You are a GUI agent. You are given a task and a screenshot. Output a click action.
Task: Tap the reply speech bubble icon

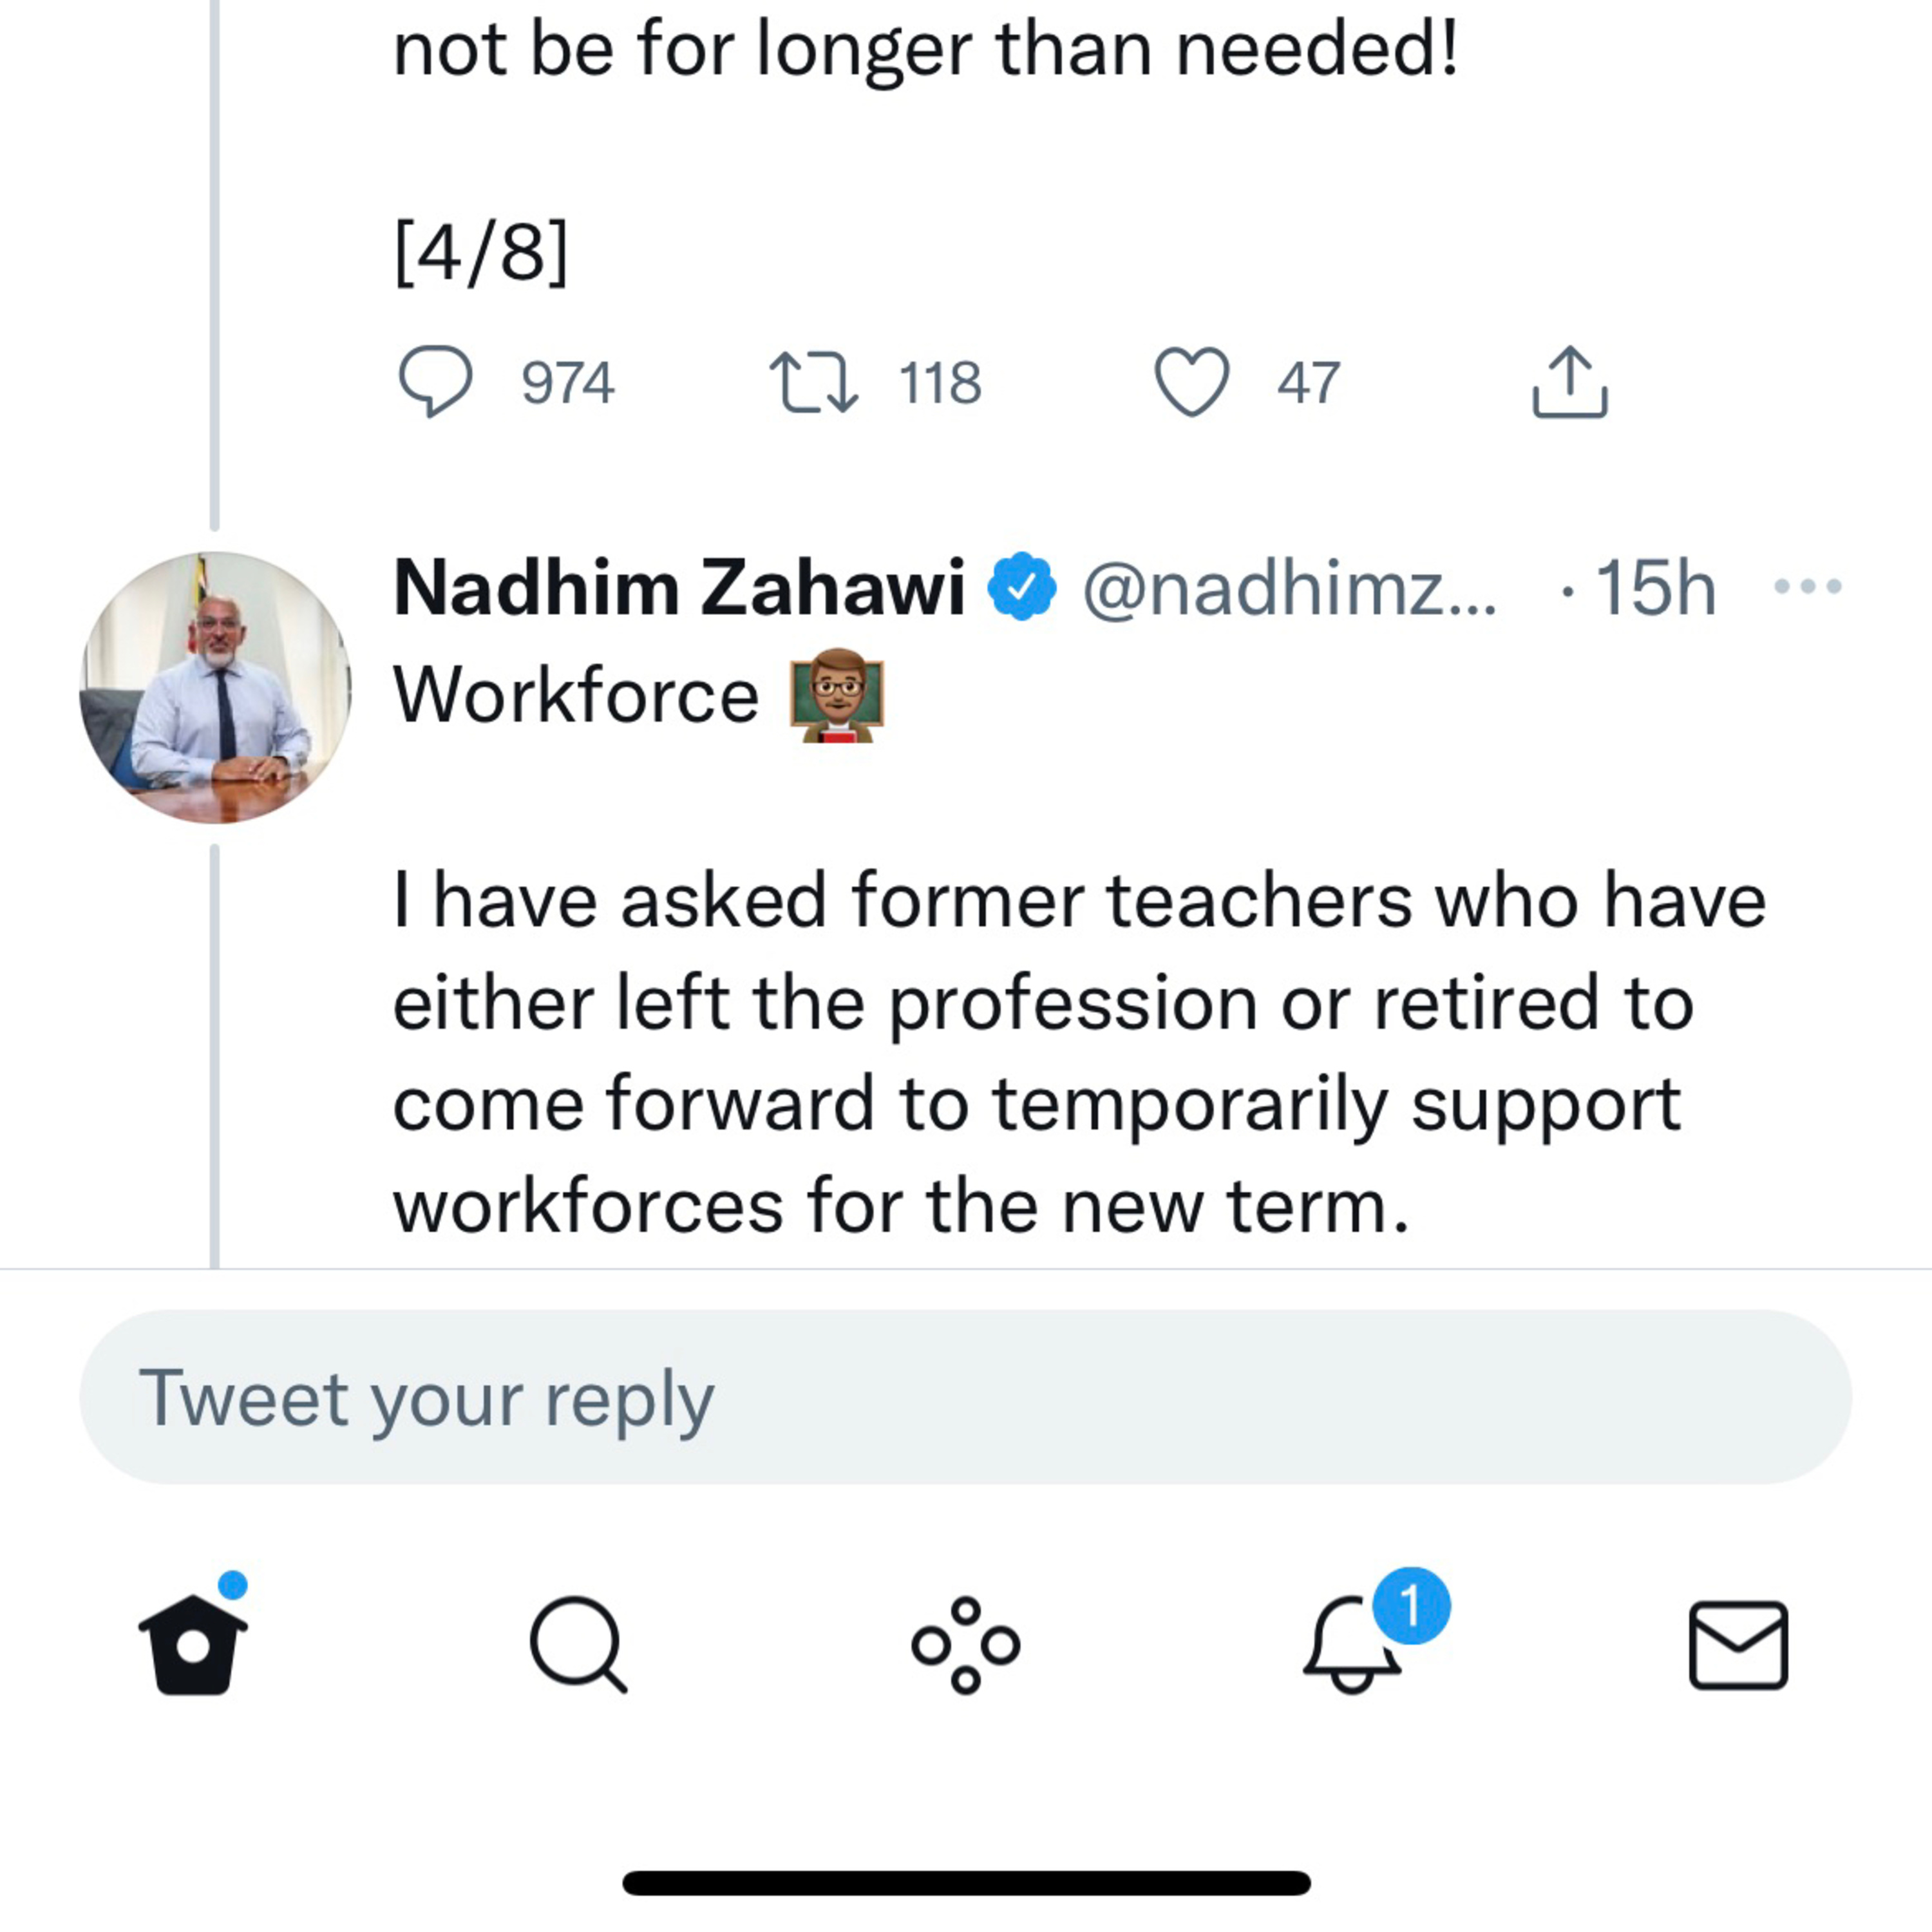[435, 381]
